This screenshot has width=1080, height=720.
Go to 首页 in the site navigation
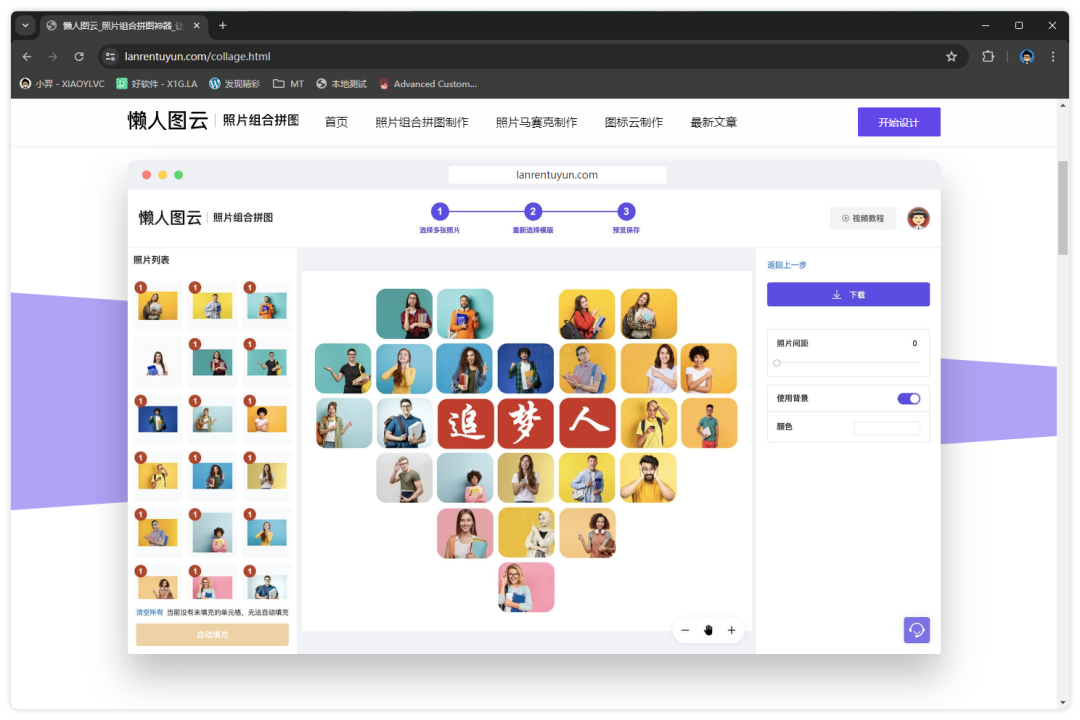click(336, 122)
